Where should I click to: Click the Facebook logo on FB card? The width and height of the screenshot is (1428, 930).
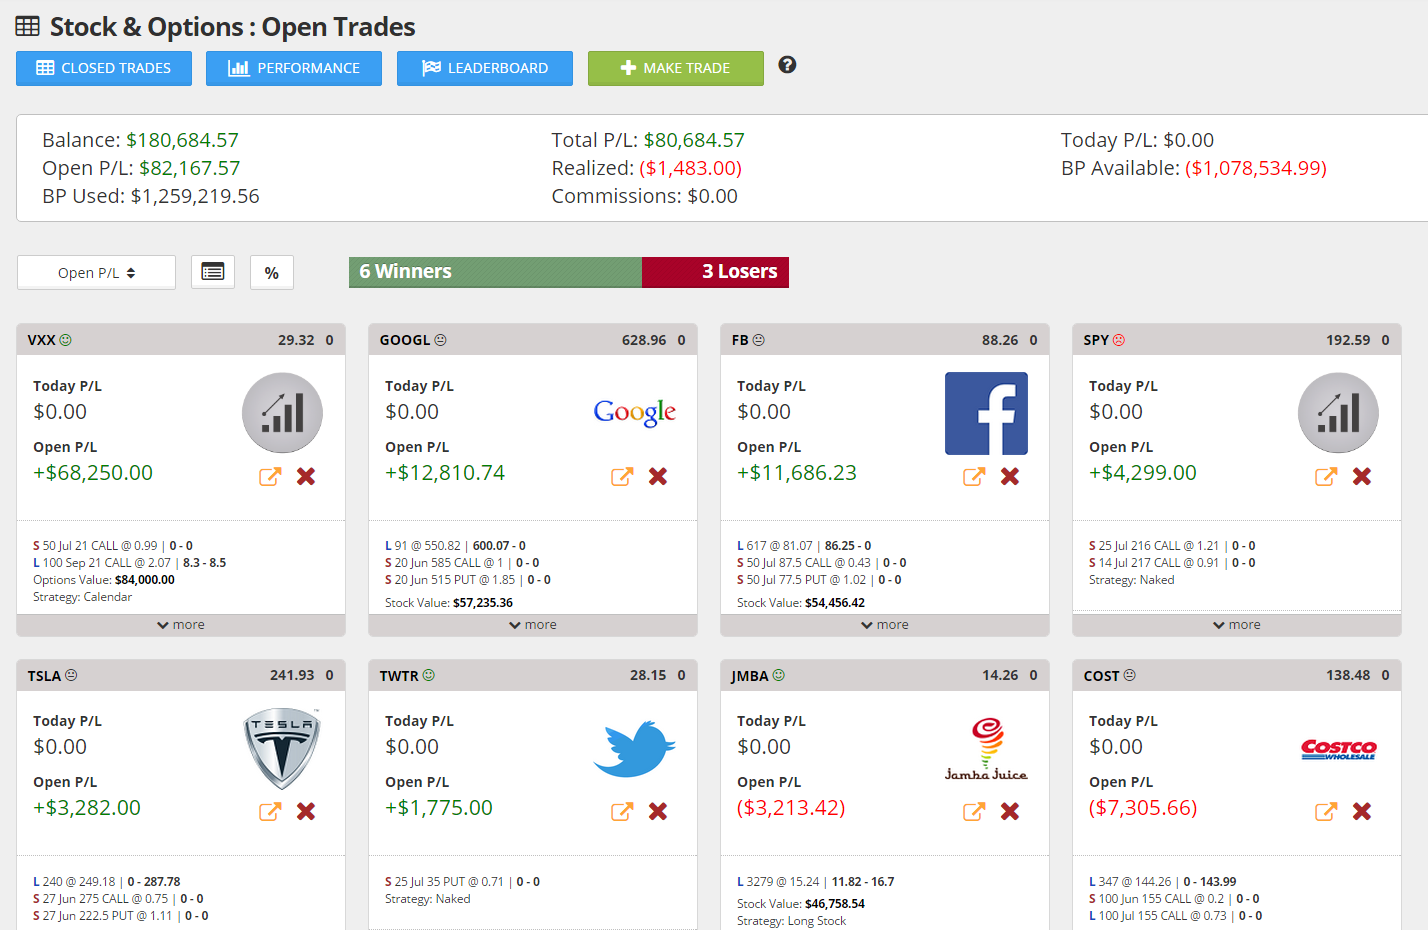pyautogui.click(x=986, y=413)
